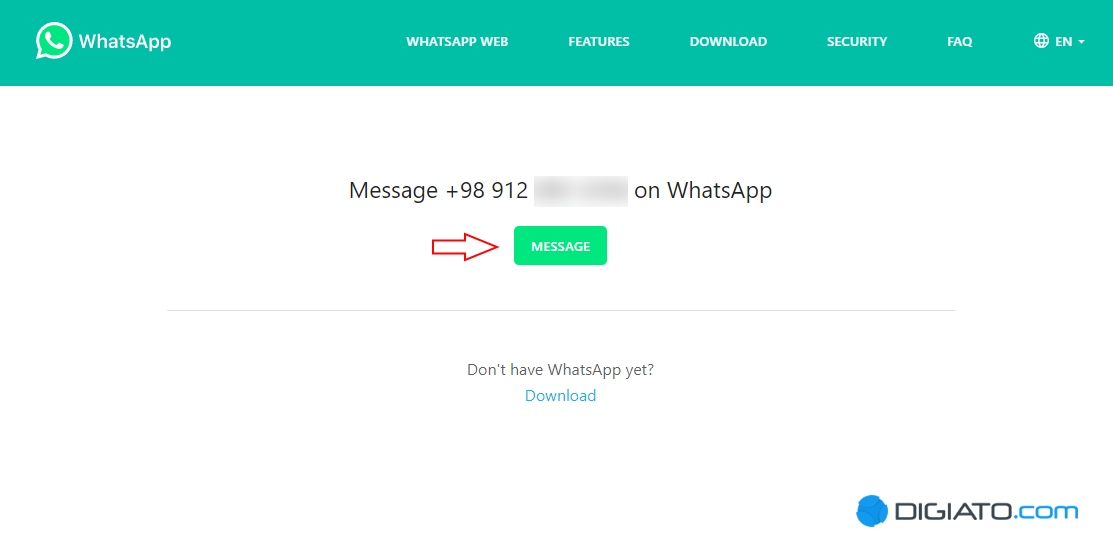Click the WhatsApp speech-bubble phone logo

pos(54,41)
